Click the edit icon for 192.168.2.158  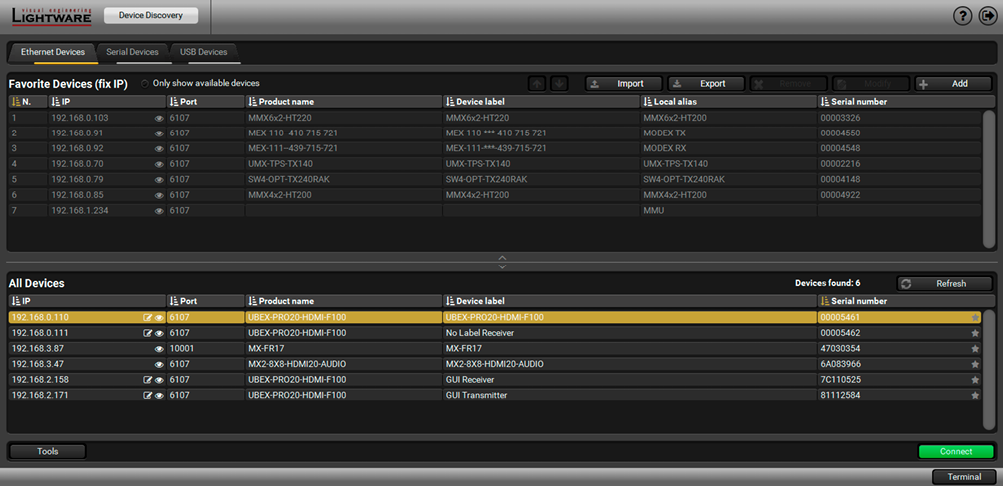pos(148,380)
